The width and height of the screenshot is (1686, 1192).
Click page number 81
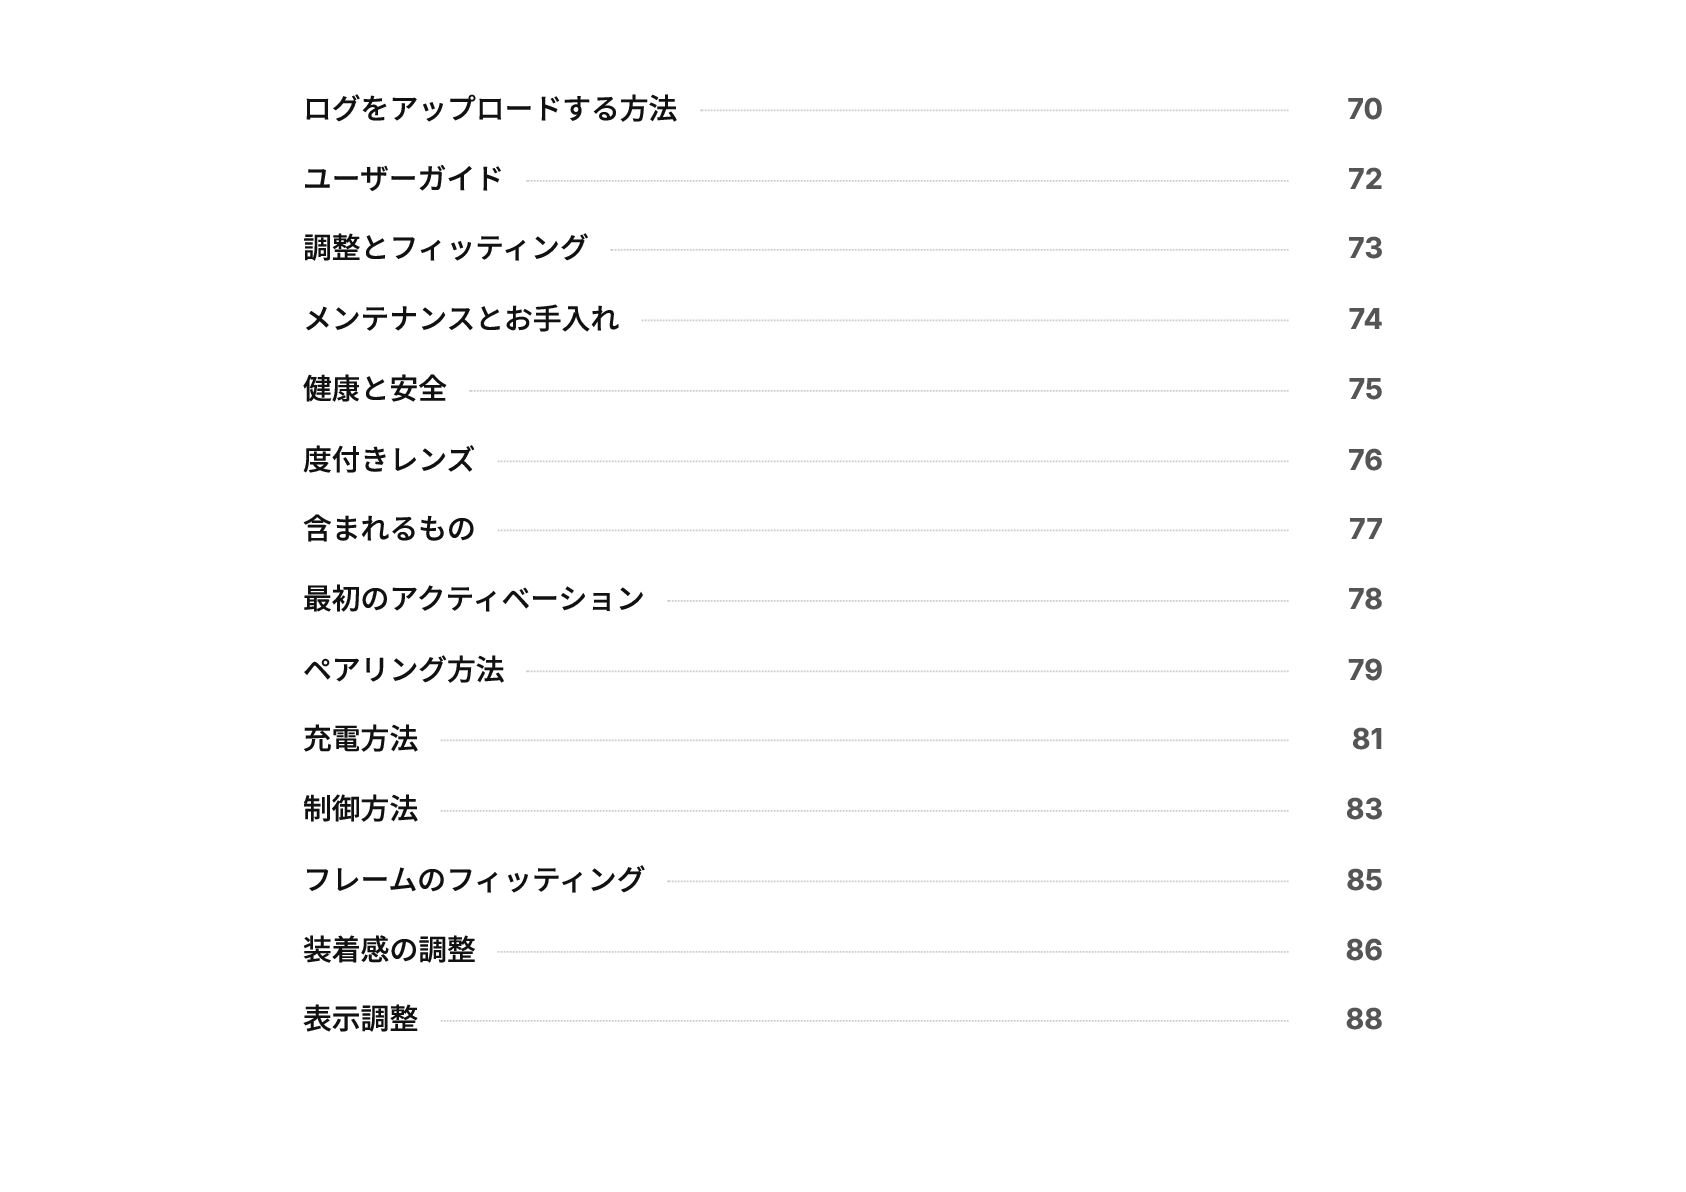(1366, 739)
